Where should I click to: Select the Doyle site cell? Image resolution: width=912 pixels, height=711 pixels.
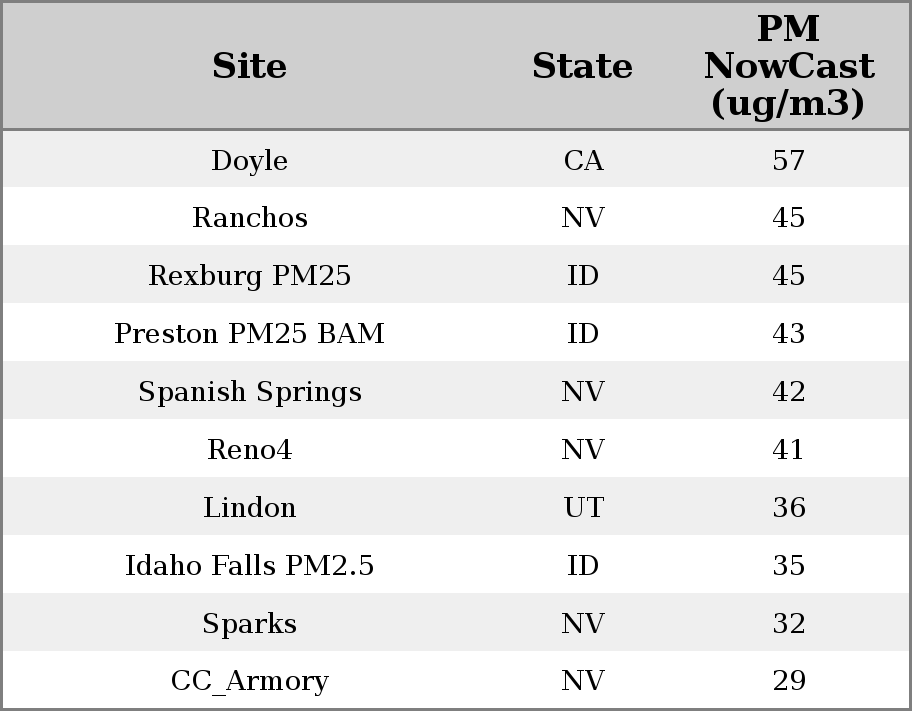[249, 161]
